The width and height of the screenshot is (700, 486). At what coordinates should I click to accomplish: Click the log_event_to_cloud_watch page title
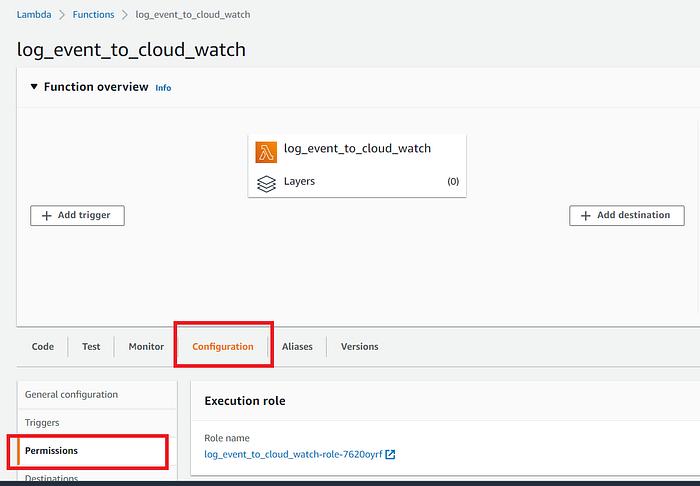click(x=131, y=50)
